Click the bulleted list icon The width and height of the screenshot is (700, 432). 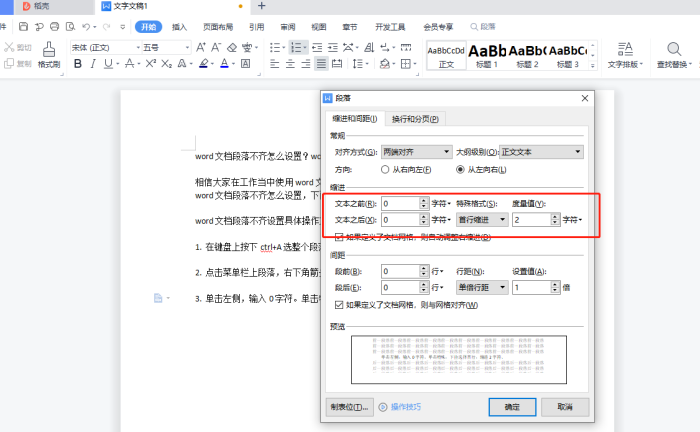coord(275,47)
